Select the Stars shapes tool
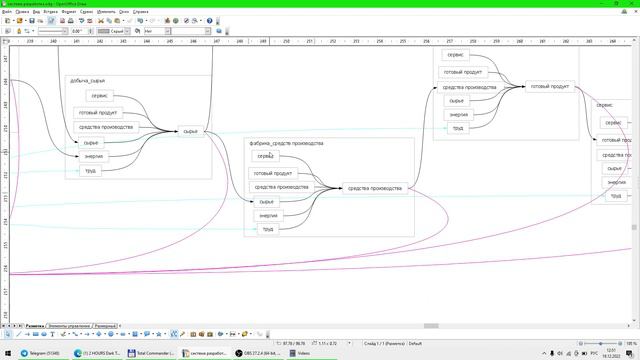 pos(159,334)
